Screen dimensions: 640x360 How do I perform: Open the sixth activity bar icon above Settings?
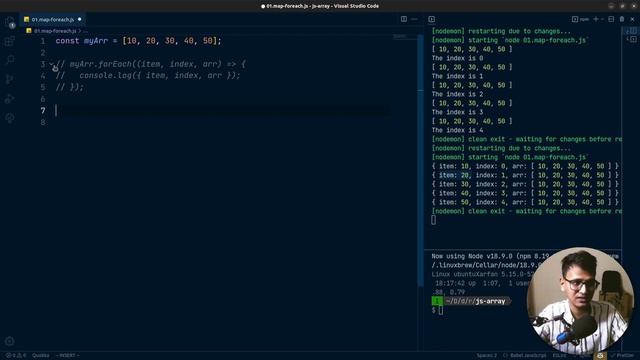pos(10,118)
